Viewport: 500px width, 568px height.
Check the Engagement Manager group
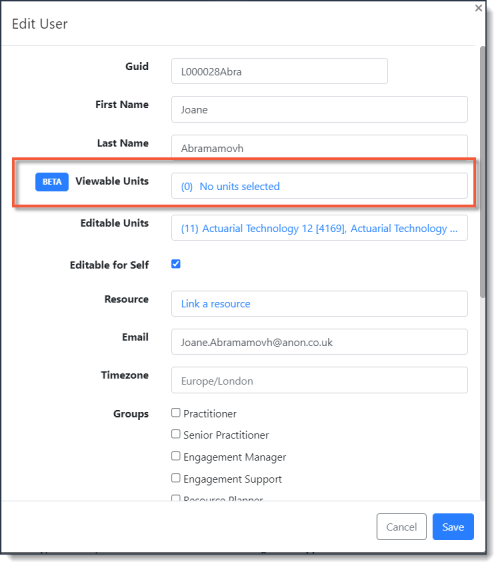tap(176, 456)
